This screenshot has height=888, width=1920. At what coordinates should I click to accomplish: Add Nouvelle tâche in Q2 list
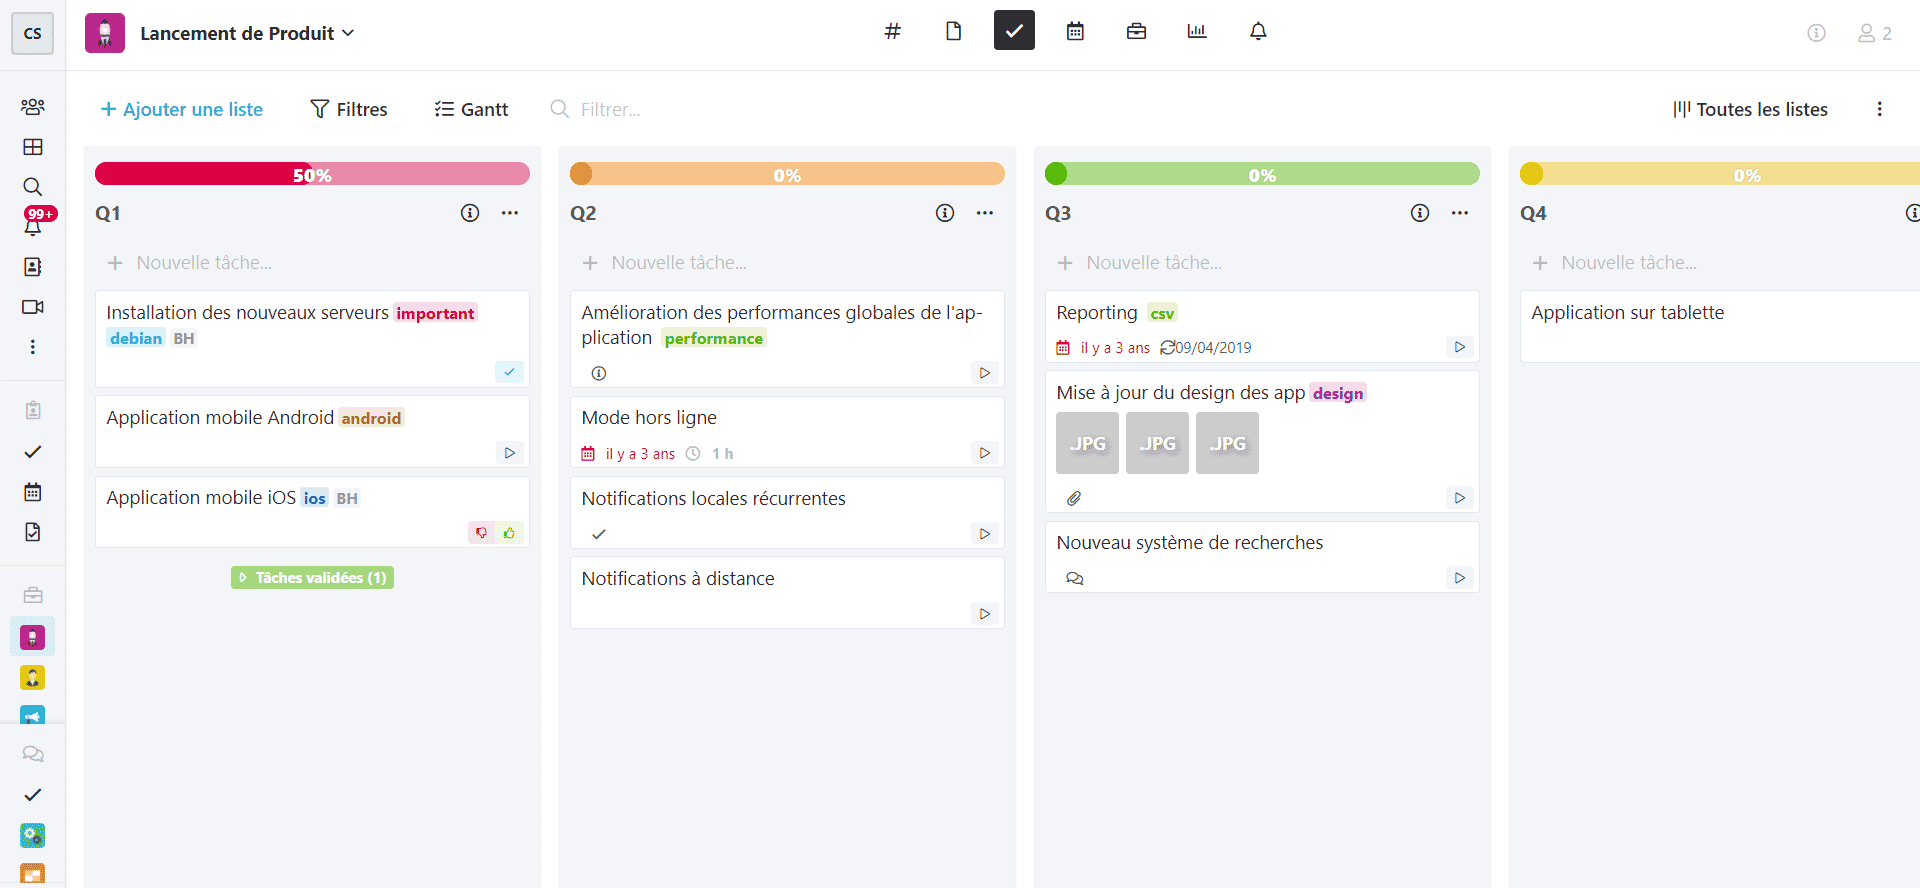pos(787,263)
